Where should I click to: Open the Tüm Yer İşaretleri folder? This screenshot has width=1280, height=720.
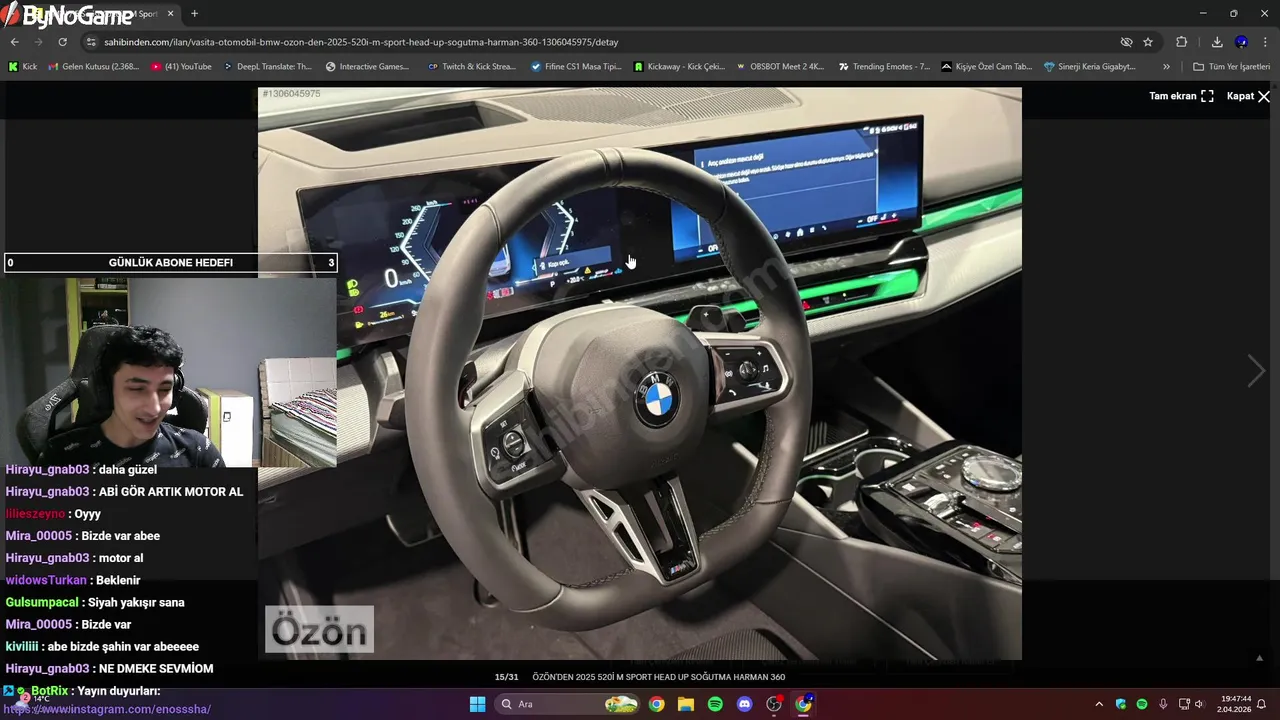1231,67
